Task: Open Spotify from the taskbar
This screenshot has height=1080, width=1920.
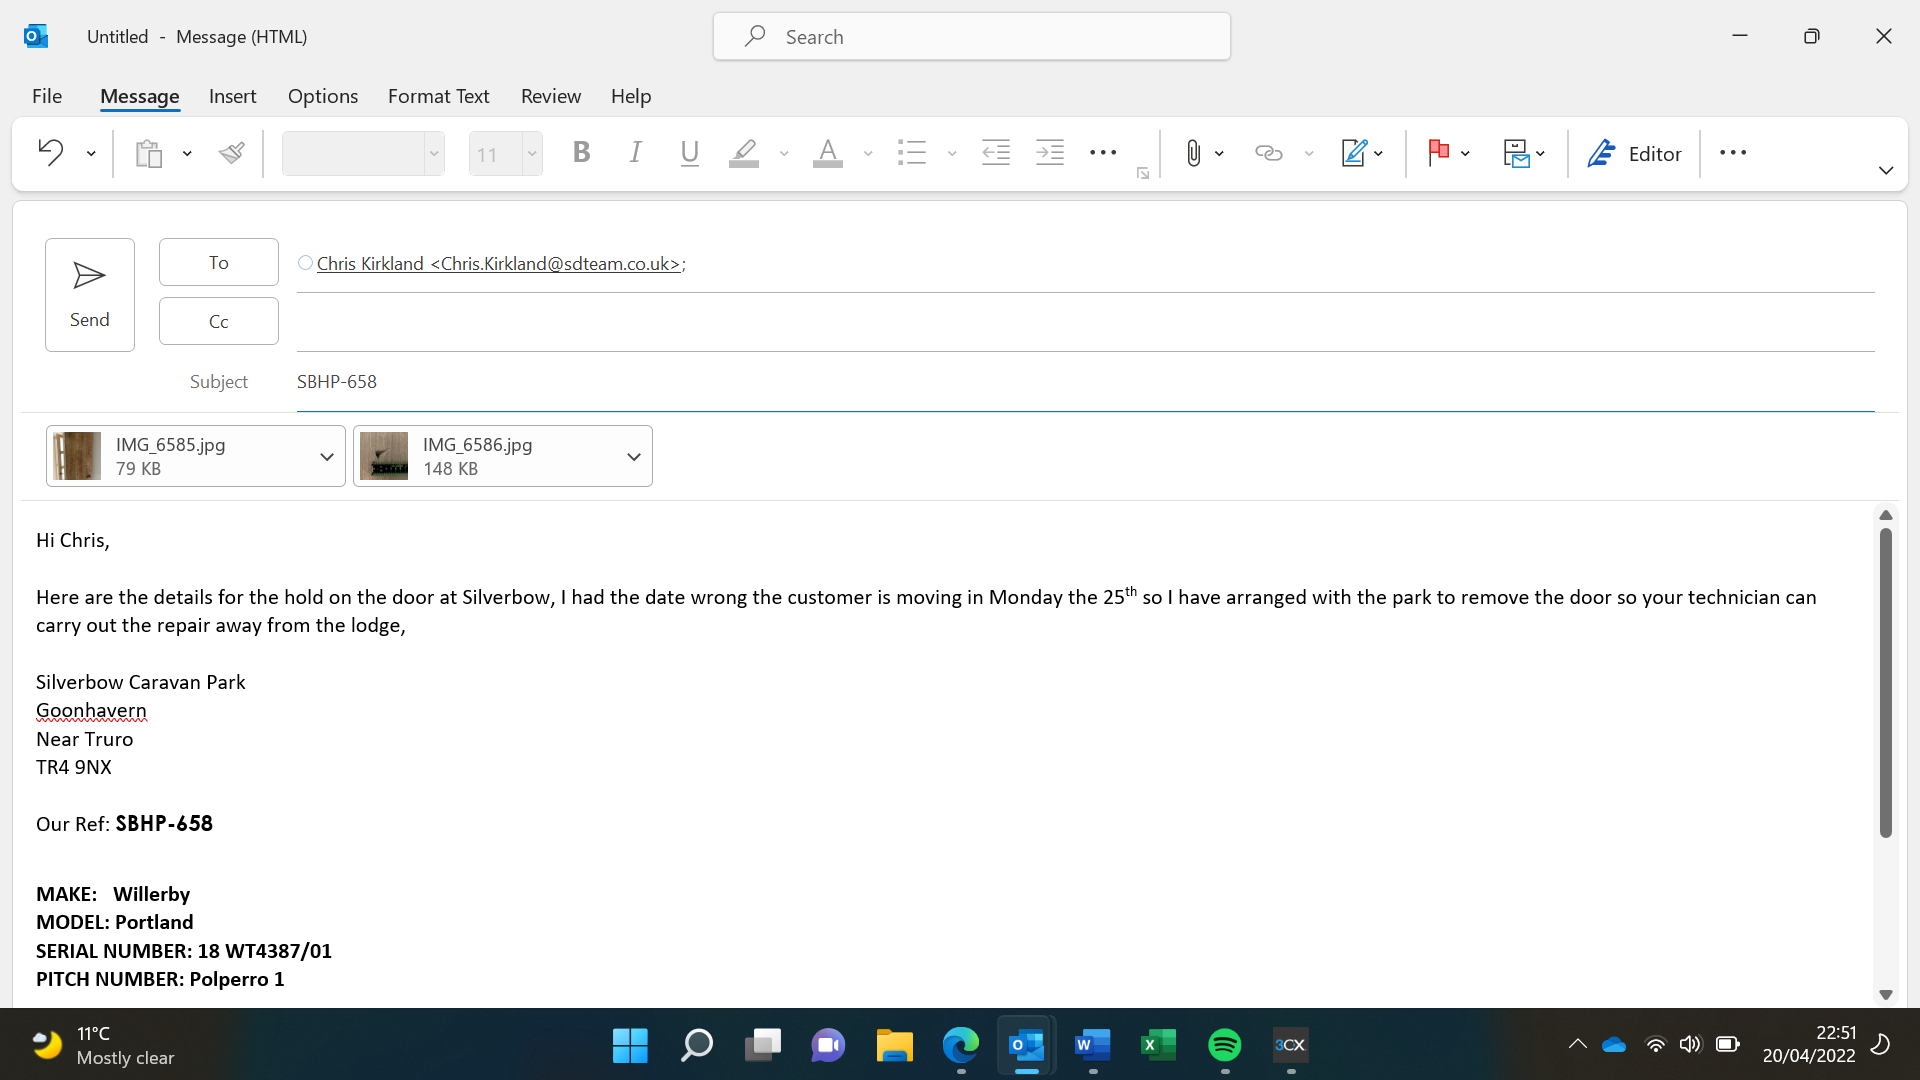Action: click(1224, 1045)
